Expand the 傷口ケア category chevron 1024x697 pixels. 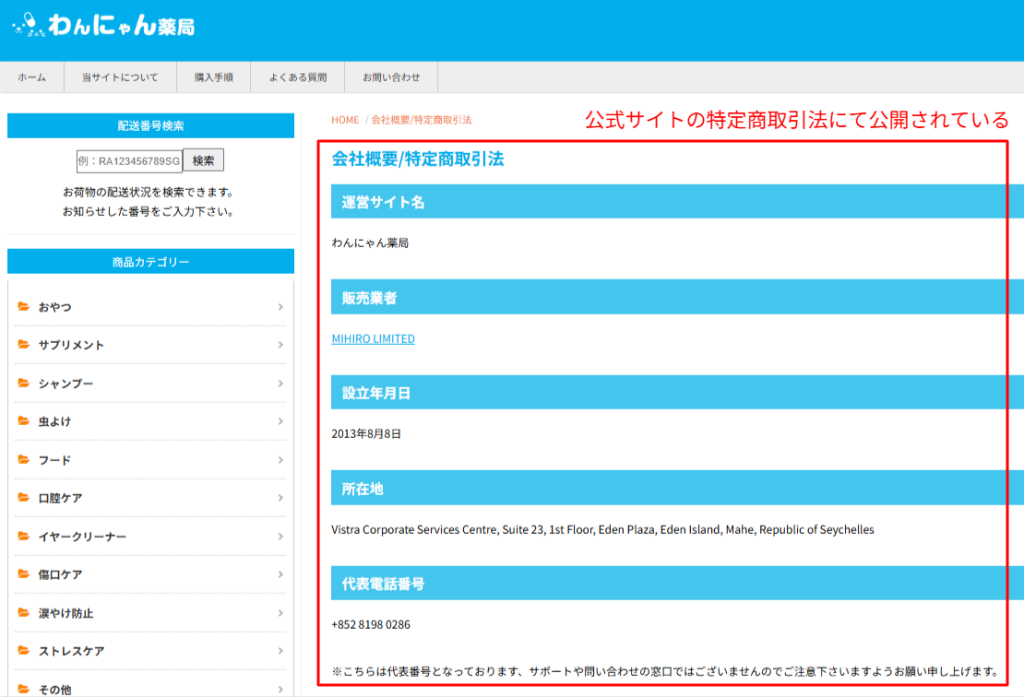click(280, 574)
